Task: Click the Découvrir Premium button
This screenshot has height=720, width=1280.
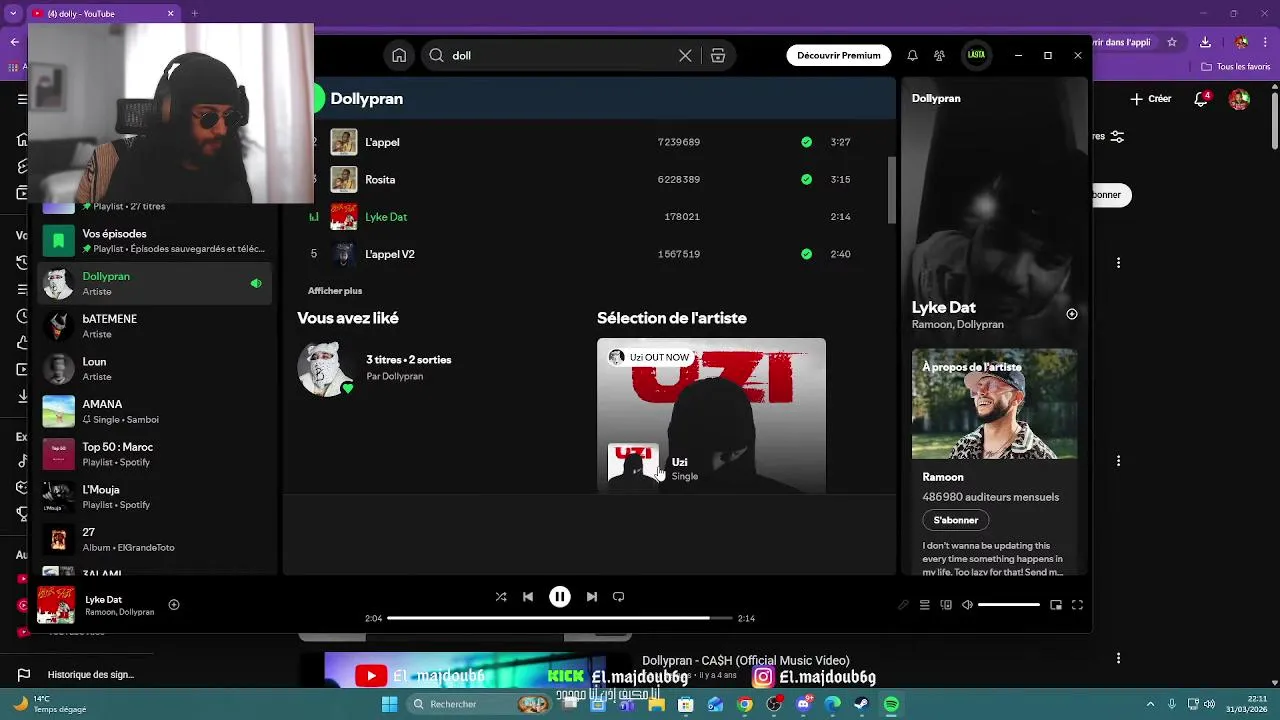Action: coord(839,56)
